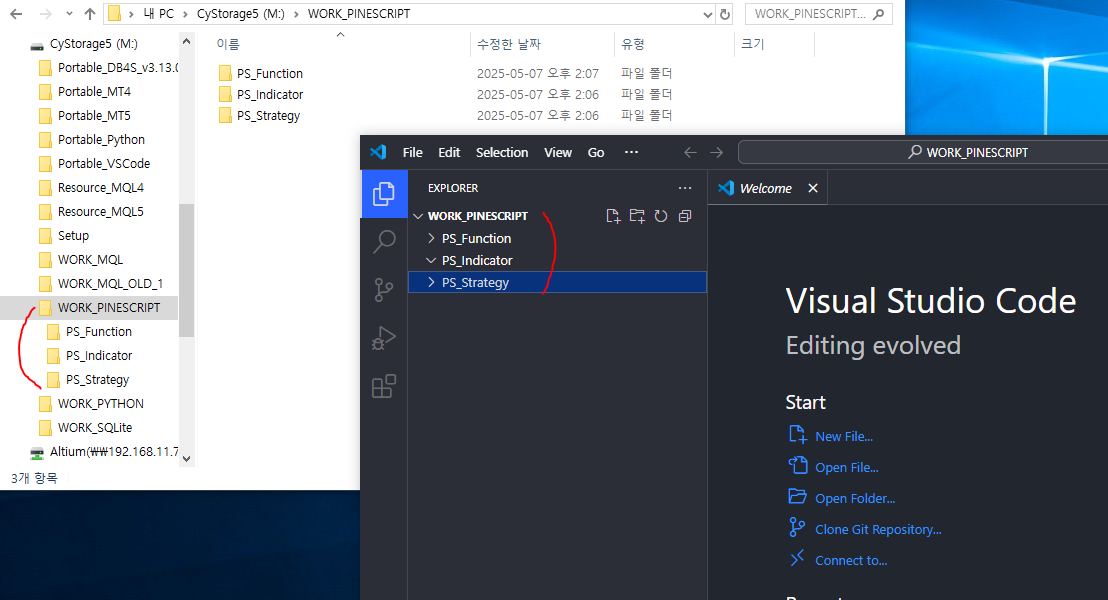Open recent locations dropdown in File Explorer

(69, 14)
